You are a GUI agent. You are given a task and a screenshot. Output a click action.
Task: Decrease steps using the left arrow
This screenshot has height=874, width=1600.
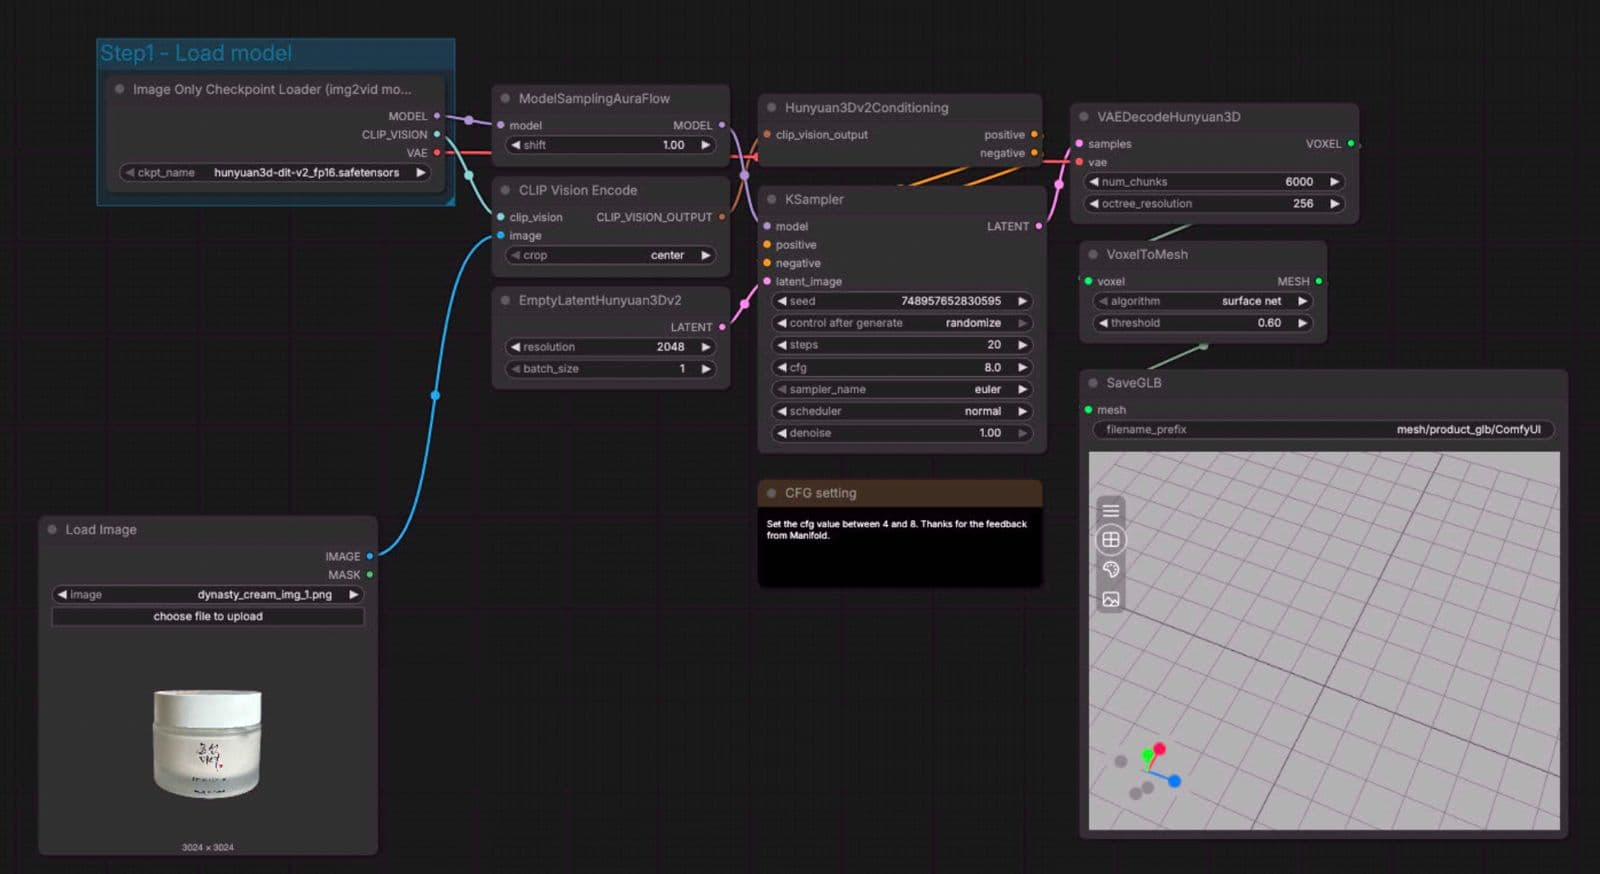click(x=781, y=345)
